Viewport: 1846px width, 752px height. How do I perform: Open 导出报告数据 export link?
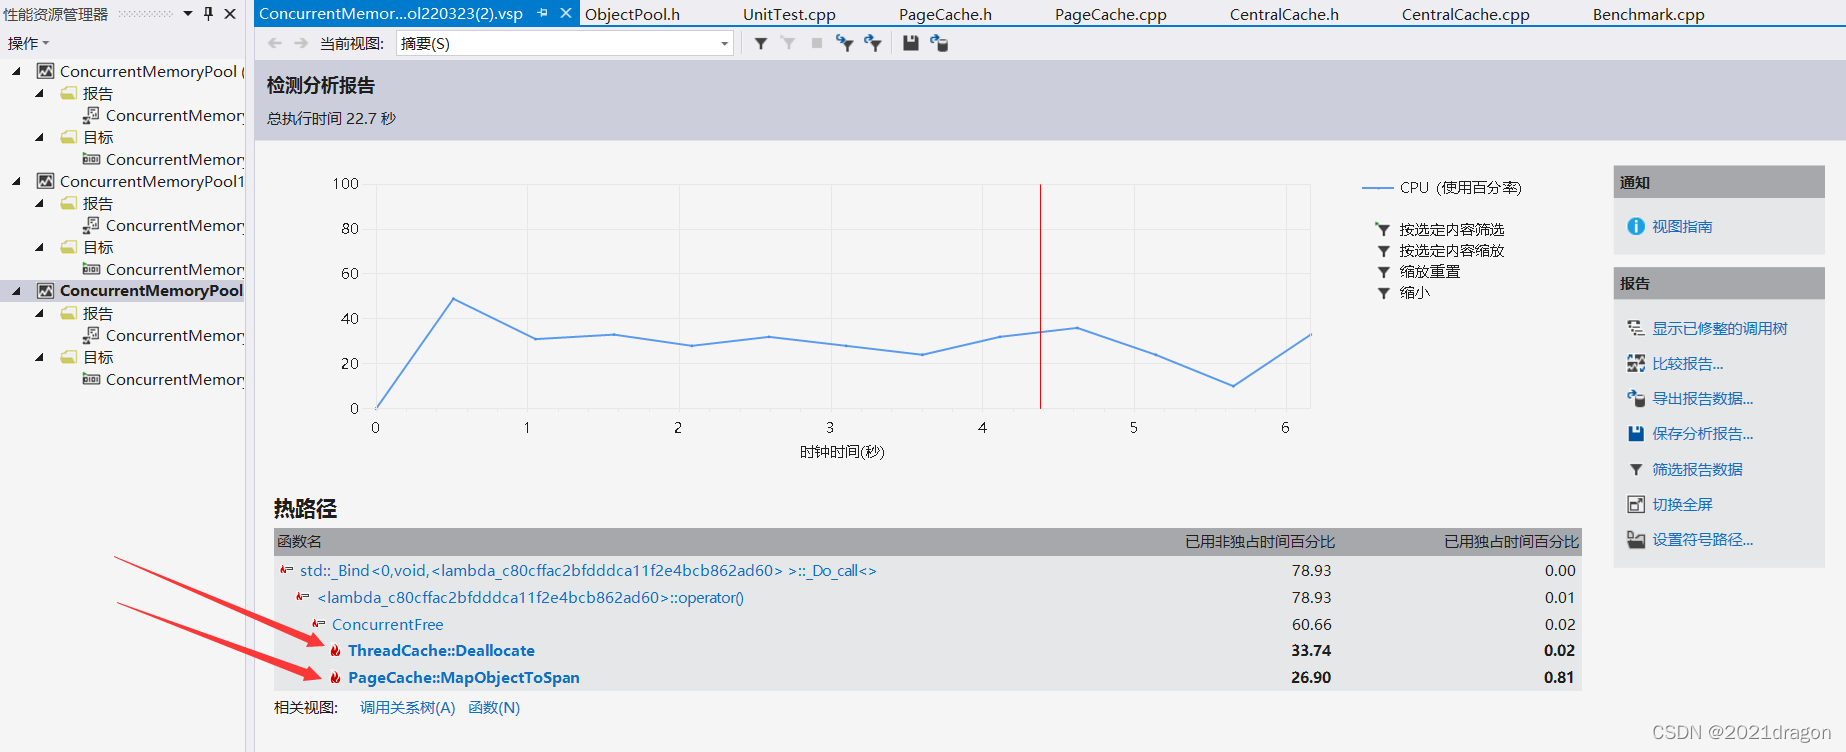(1702, 399)
